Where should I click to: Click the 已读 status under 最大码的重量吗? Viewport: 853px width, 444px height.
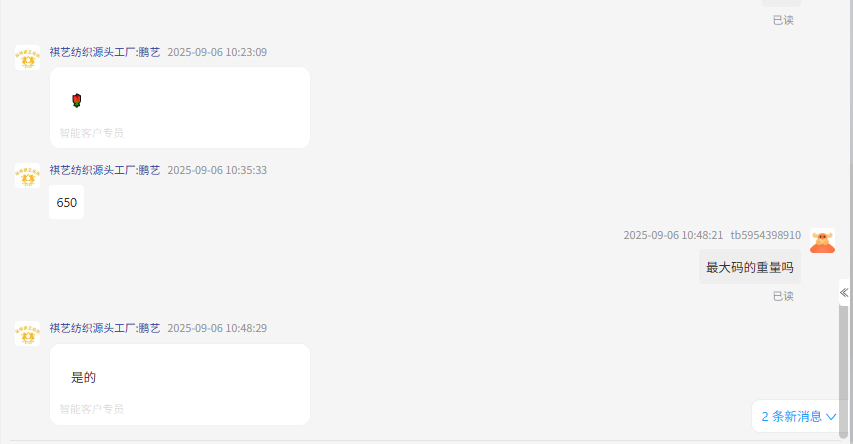783,296
